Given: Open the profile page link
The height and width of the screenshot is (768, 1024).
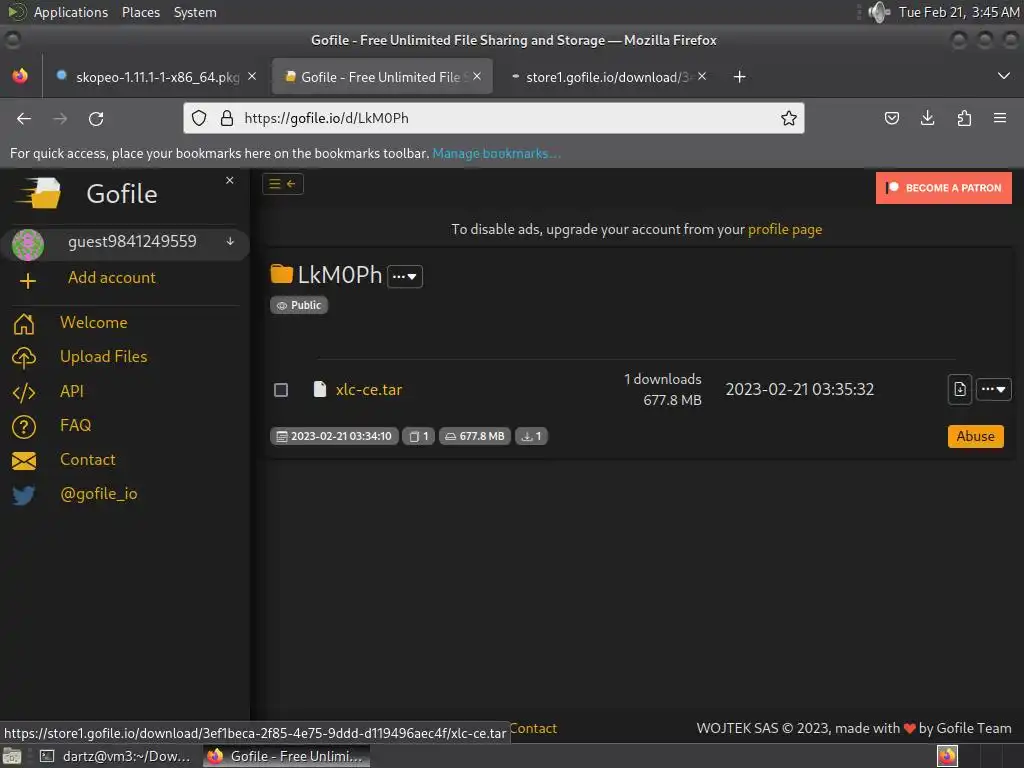Looking at the screenshot, I should pos(784,229).
